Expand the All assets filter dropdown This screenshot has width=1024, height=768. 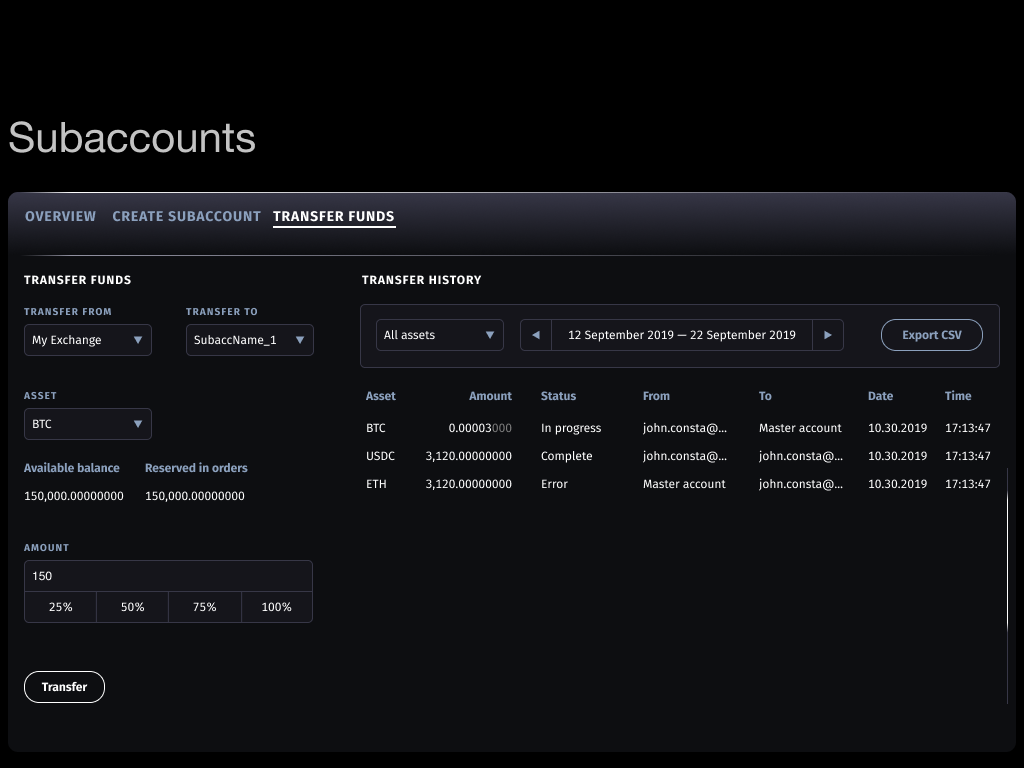440,335
